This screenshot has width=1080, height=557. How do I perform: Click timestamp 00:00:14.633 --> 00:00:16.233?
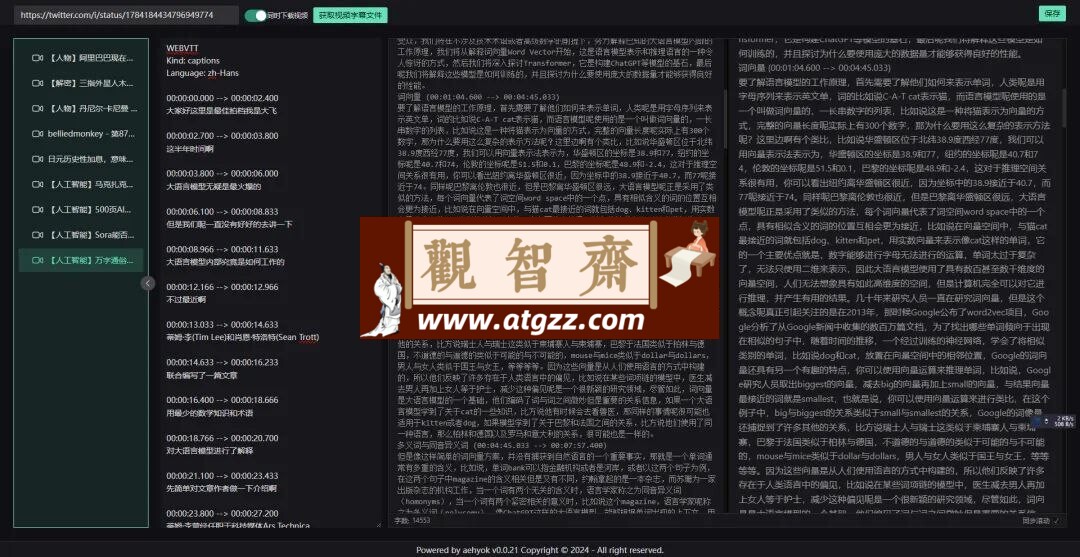tap(222, 362)
